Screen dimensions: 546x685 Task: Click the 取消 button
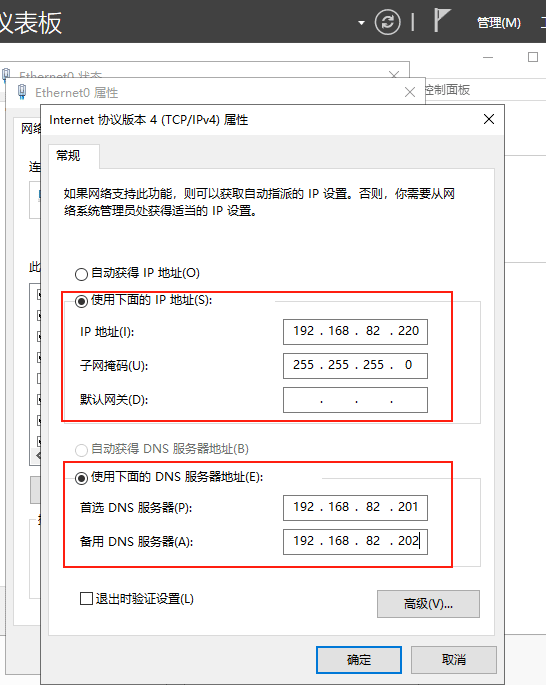tap(453, 660)
